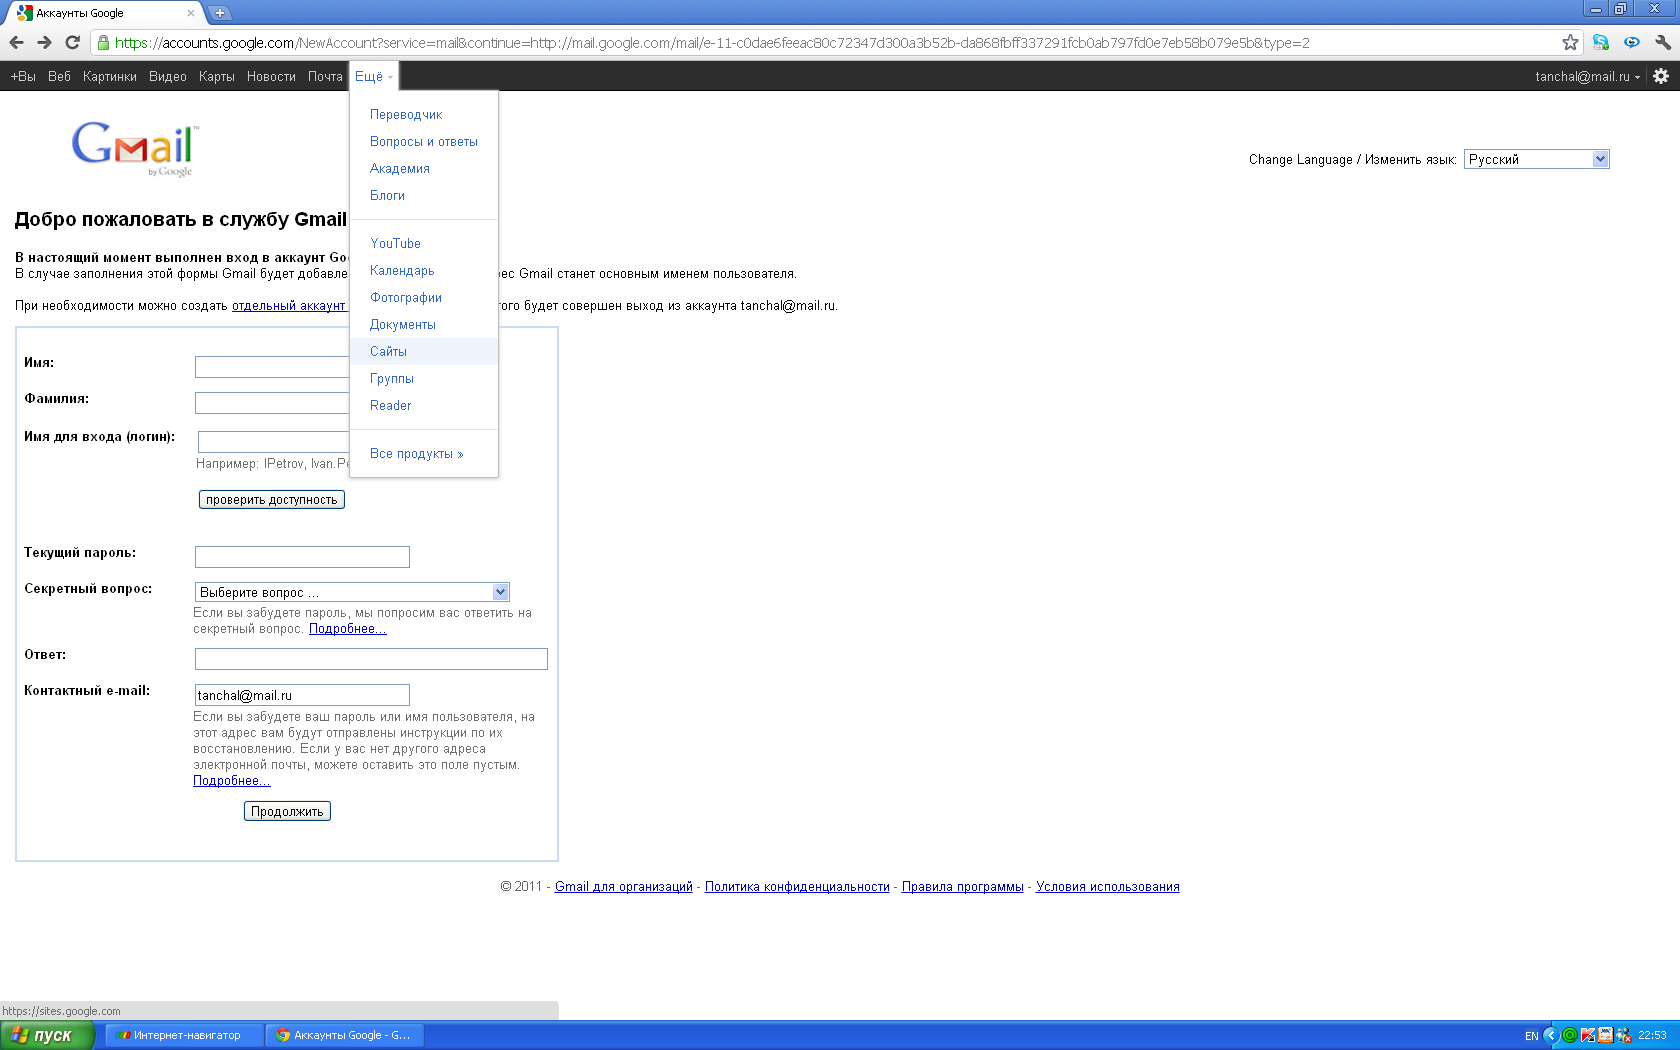The width and height of the screenshot is (1680, 1050).
Task: Click Аккаунты Google taskbar button
Action: pyautogui.click(x=345, y=1035)
